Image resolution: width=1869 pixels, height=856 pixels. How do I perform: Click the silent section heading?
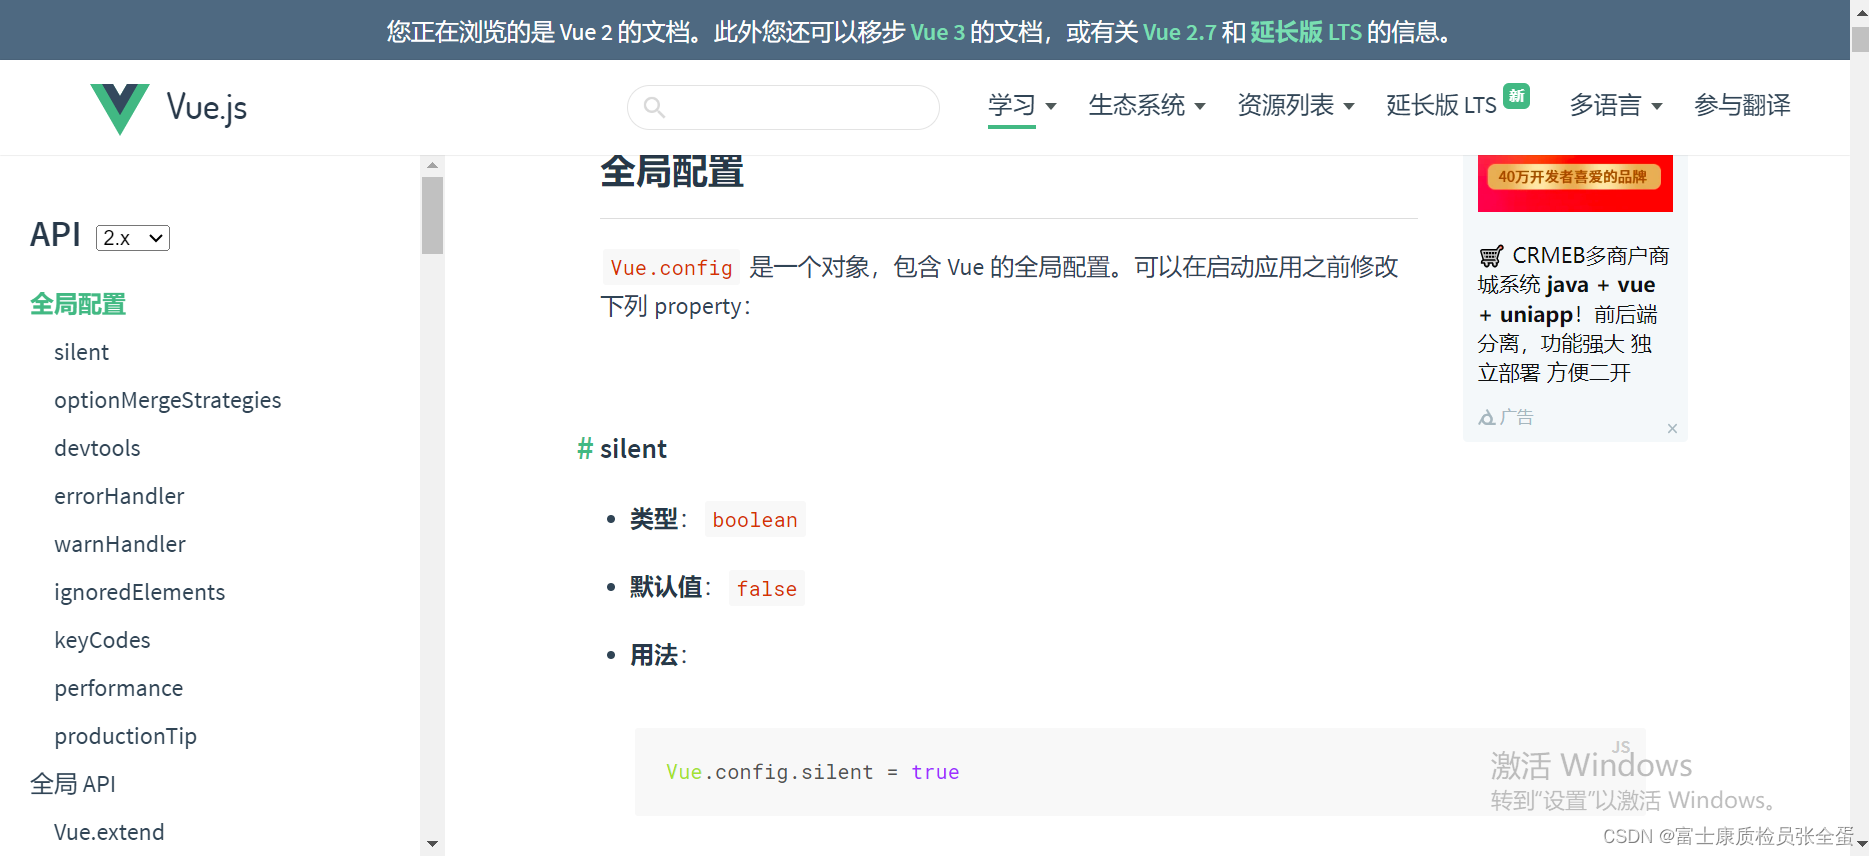coord(633,449)
